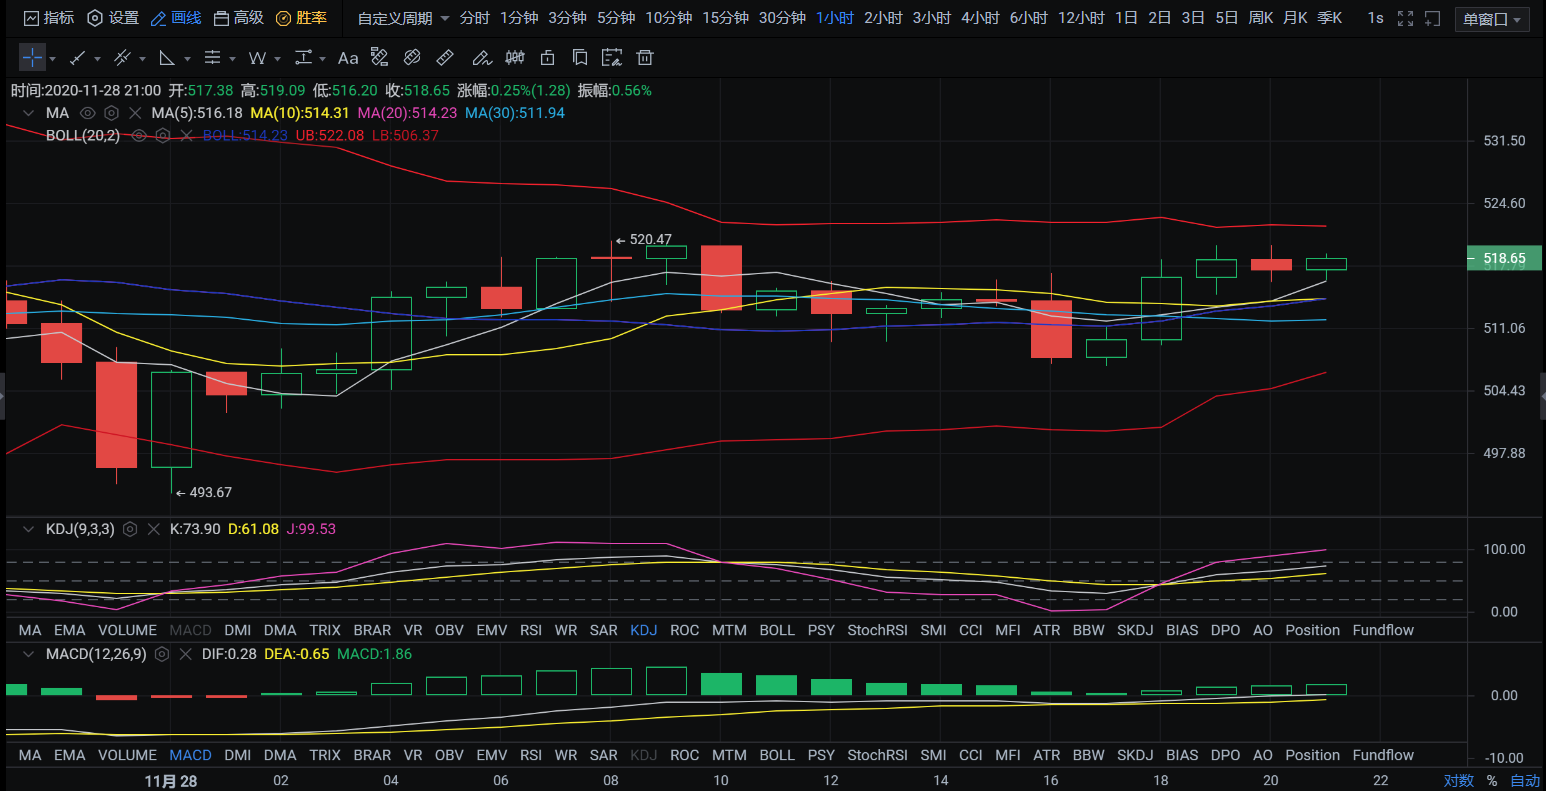Remove the MACD(12,26,9) indicator with X
The height and width of the screenshot is (791, 1546).
click(x=185, y=654)
